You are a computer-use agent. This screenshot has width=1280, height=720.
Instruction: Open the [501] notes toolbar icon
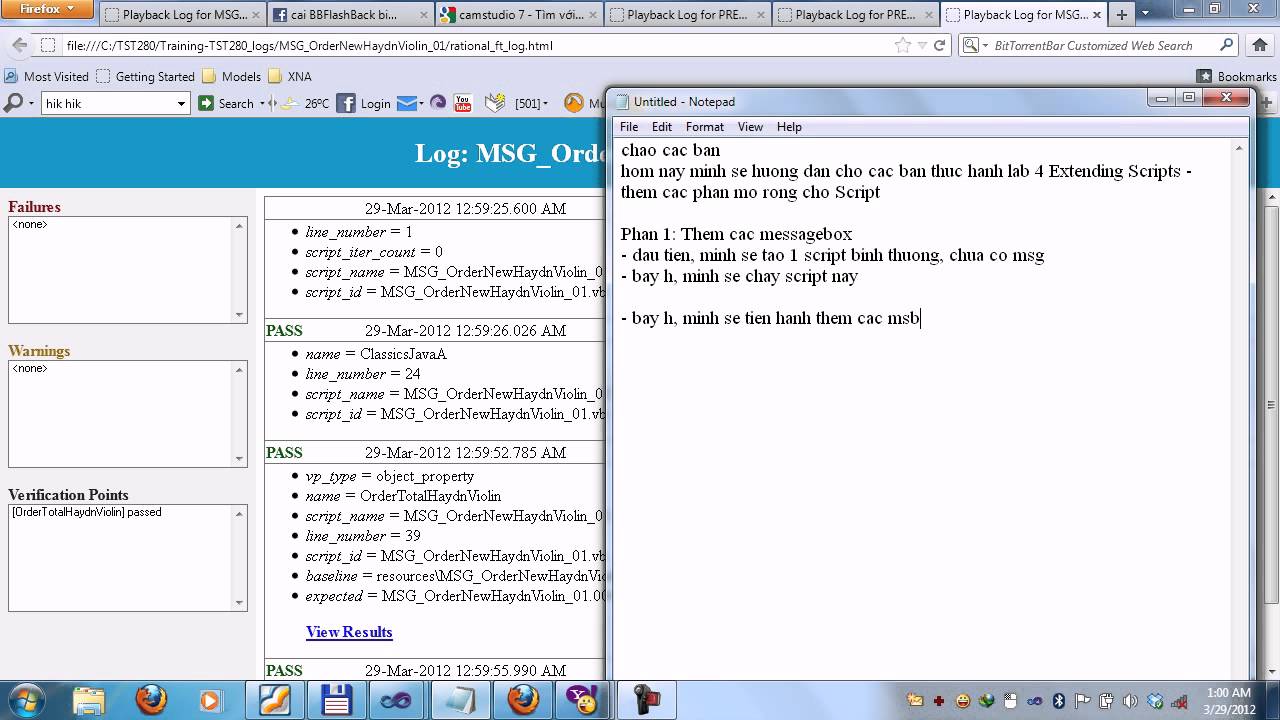click(x=495, y=102)
